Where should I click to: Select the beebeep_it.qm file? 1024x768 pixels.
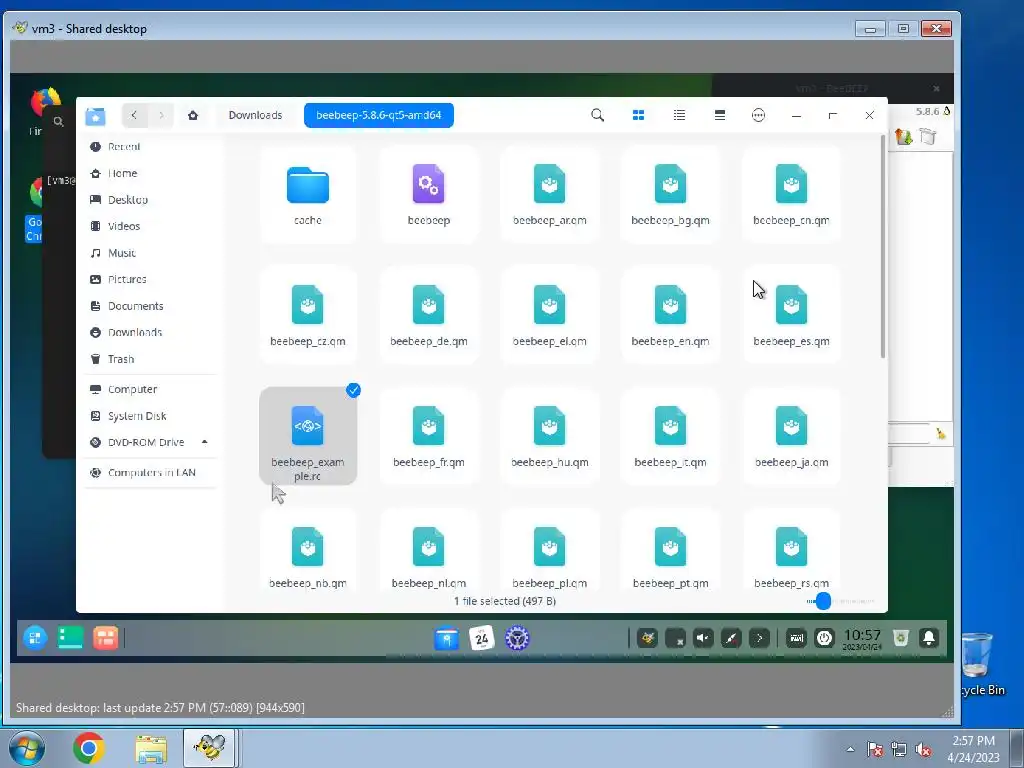pos(670,436)
